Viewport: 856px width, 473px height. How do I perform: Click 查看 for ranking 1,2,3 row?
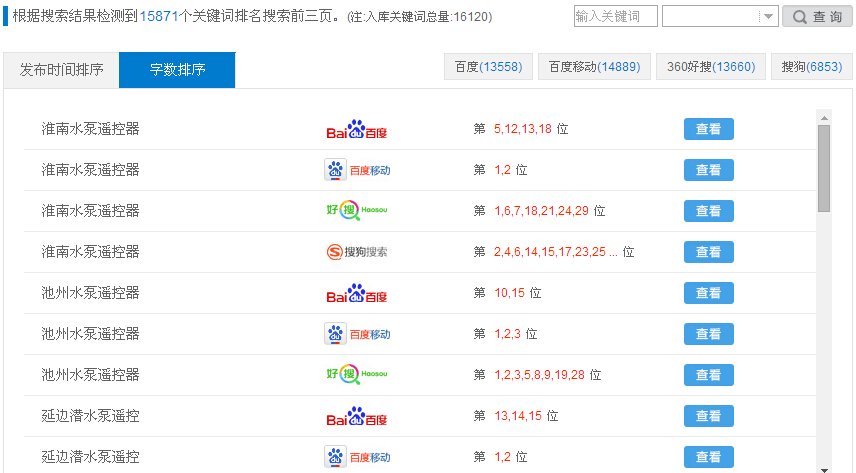(709, 334)
